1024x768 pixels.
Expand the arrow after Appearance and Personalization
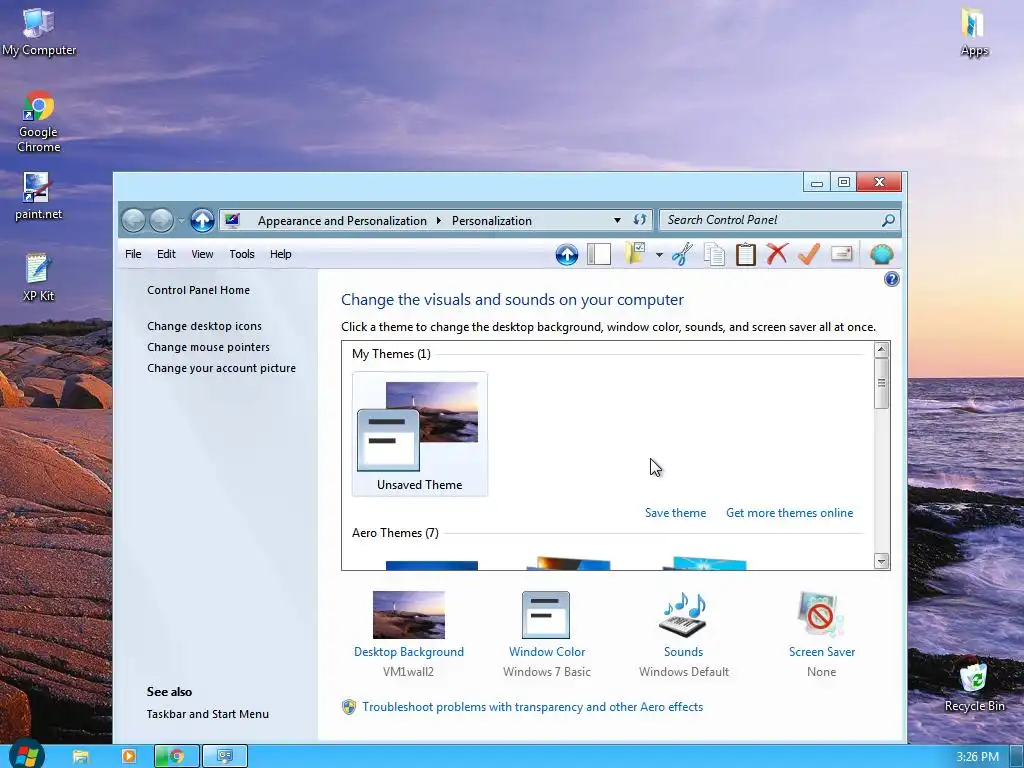(438, 221)
